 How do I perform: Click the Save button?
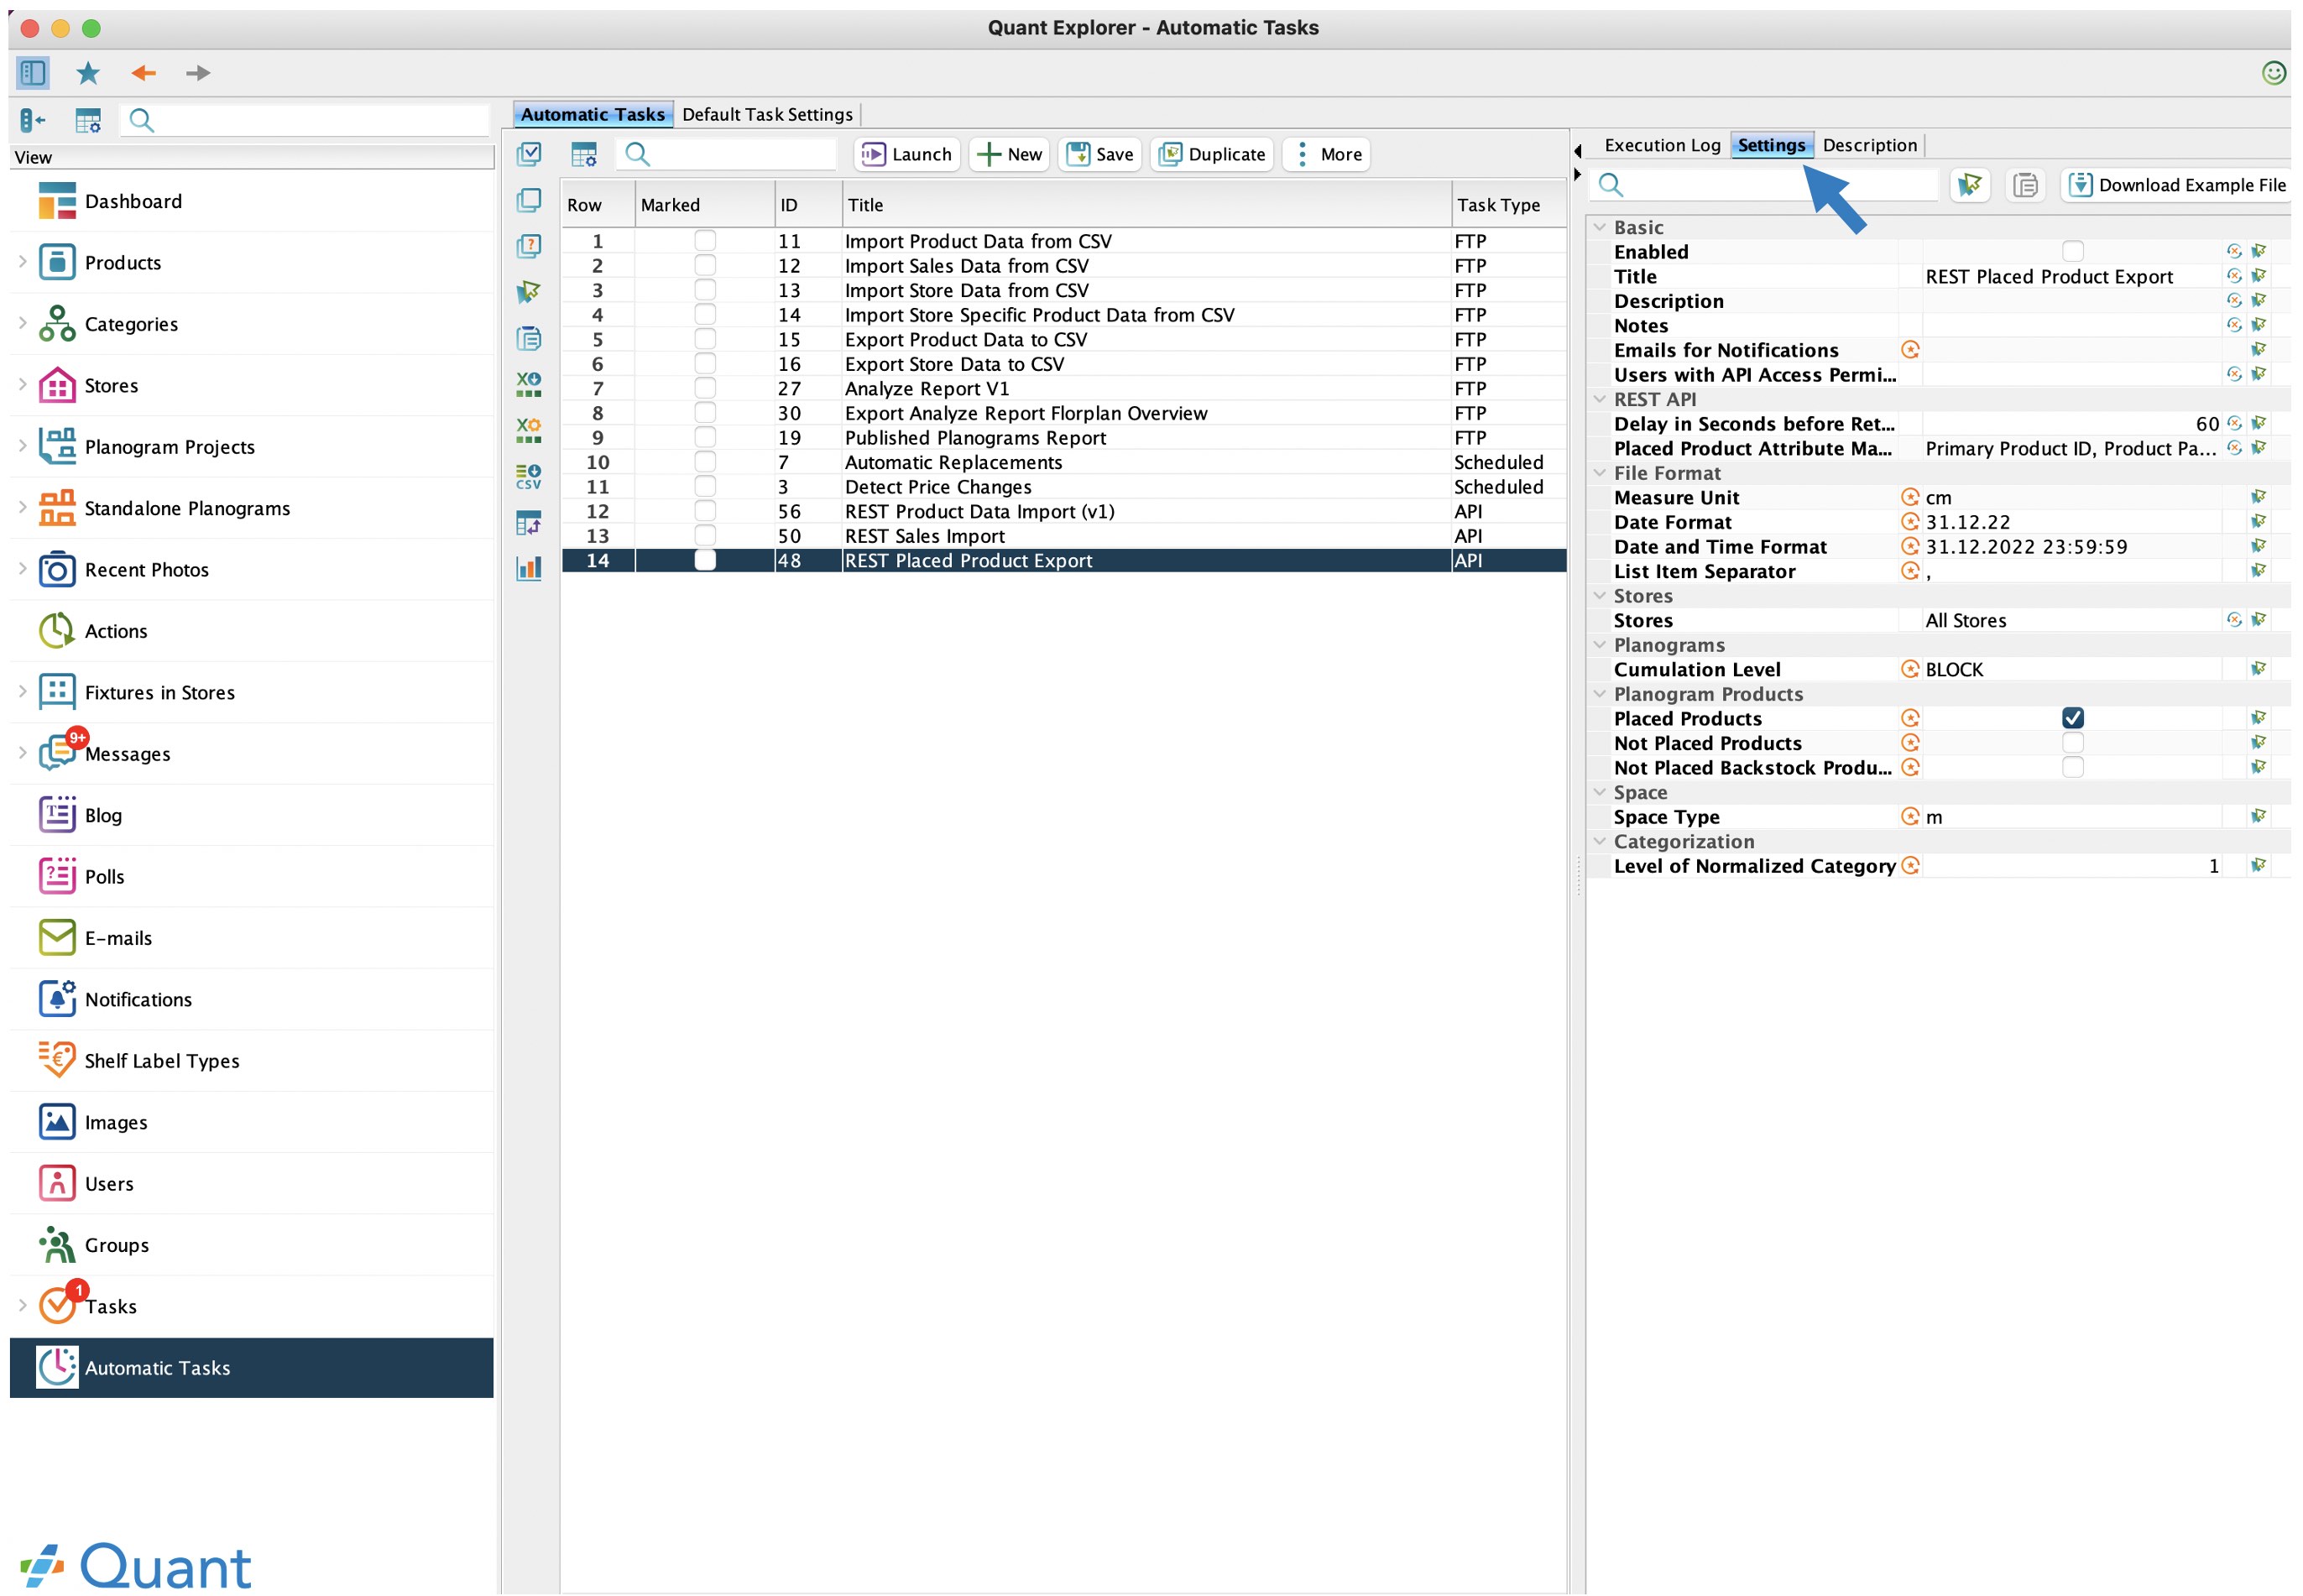(1100, 154)
